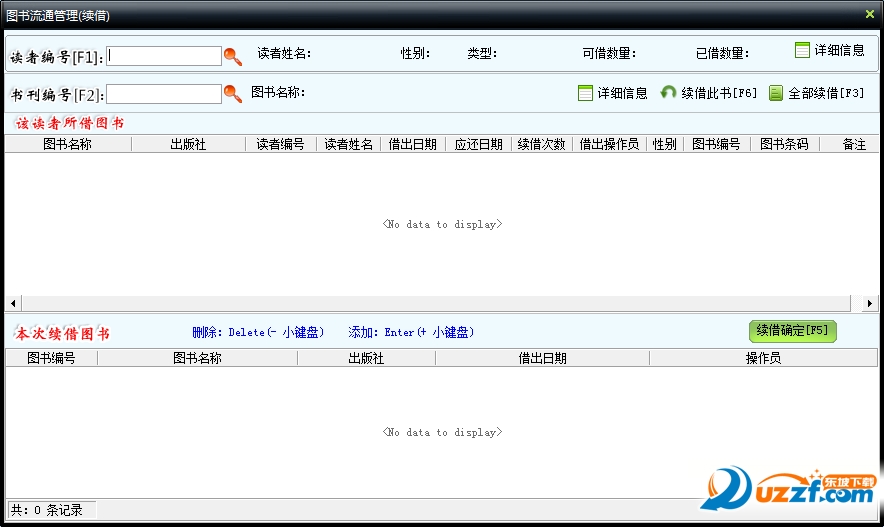
Task: Click lower table 借出日期 column header
Action: (x=542, y=358)
